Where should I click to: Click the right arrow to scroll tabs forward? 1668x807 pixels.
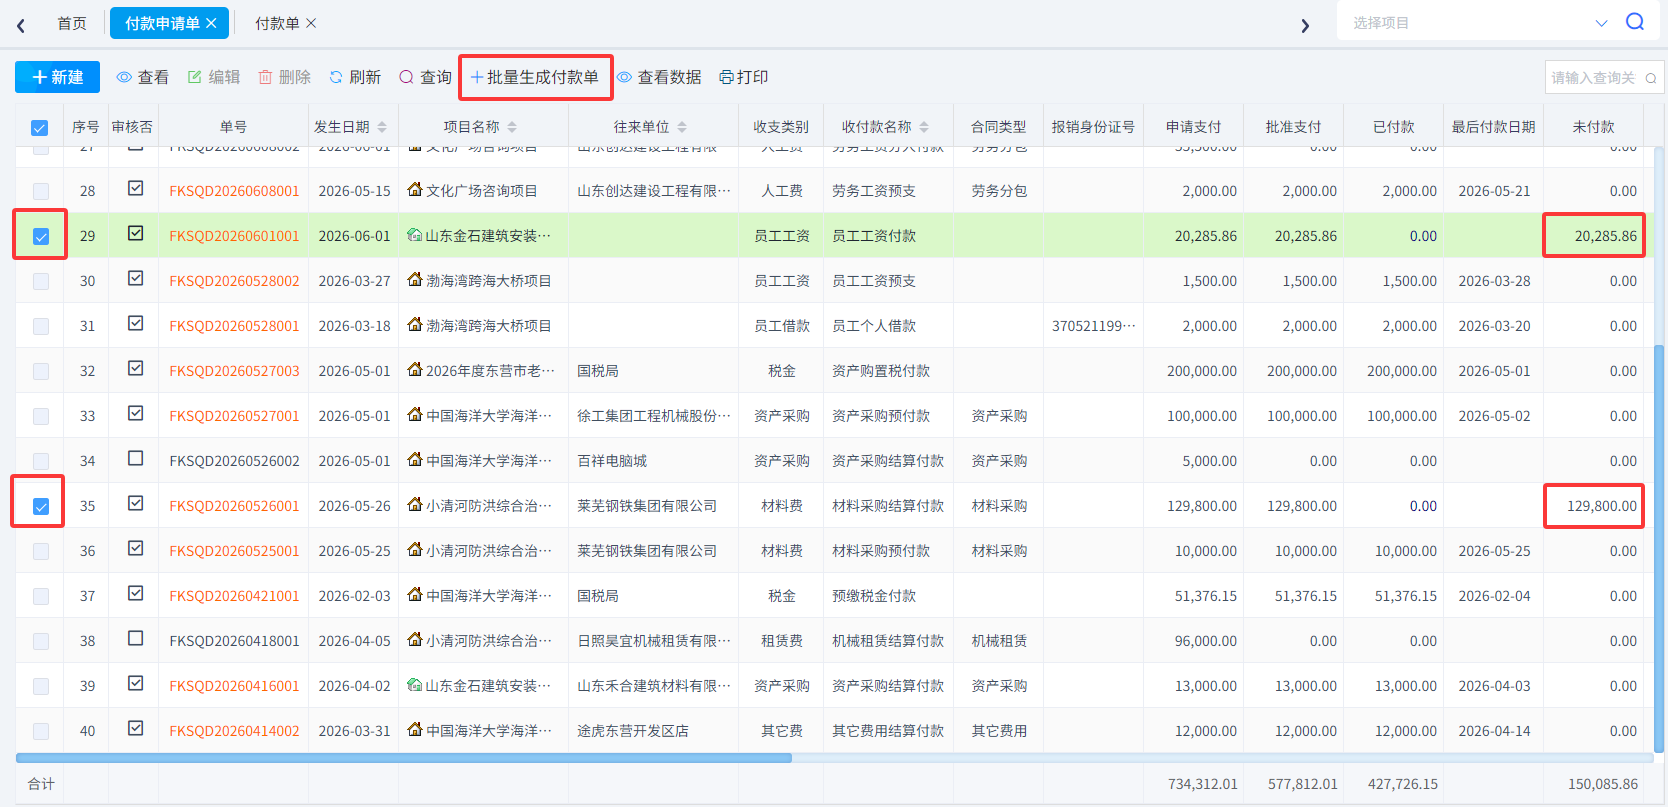coord(1305,25)
